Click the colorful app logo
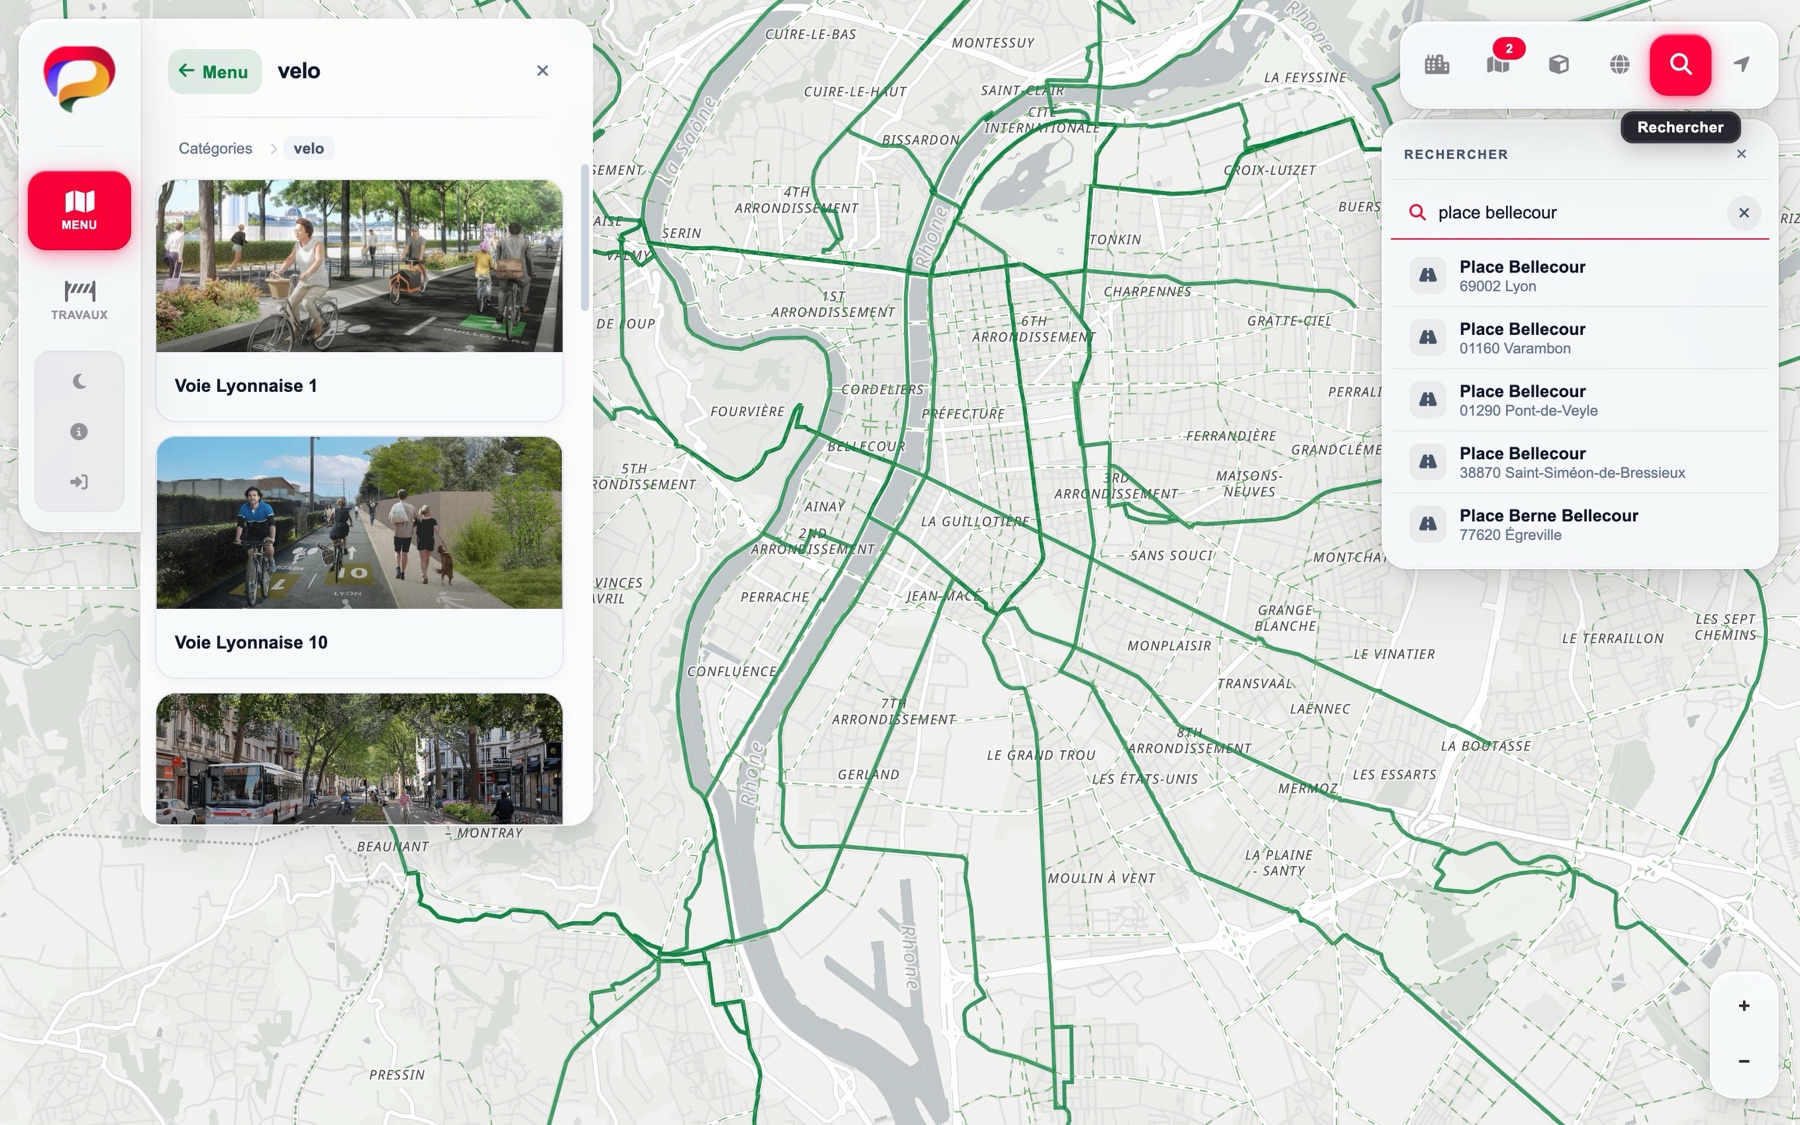The image size is (1800, 1125). (x=79, y=78)
